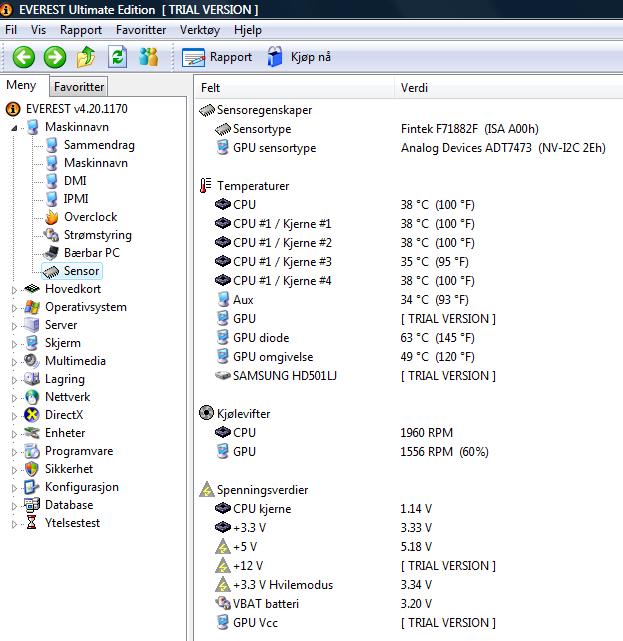Go up one level with folder arrow icon
This screenshot has width=623, height=641.
click(86, 57)
